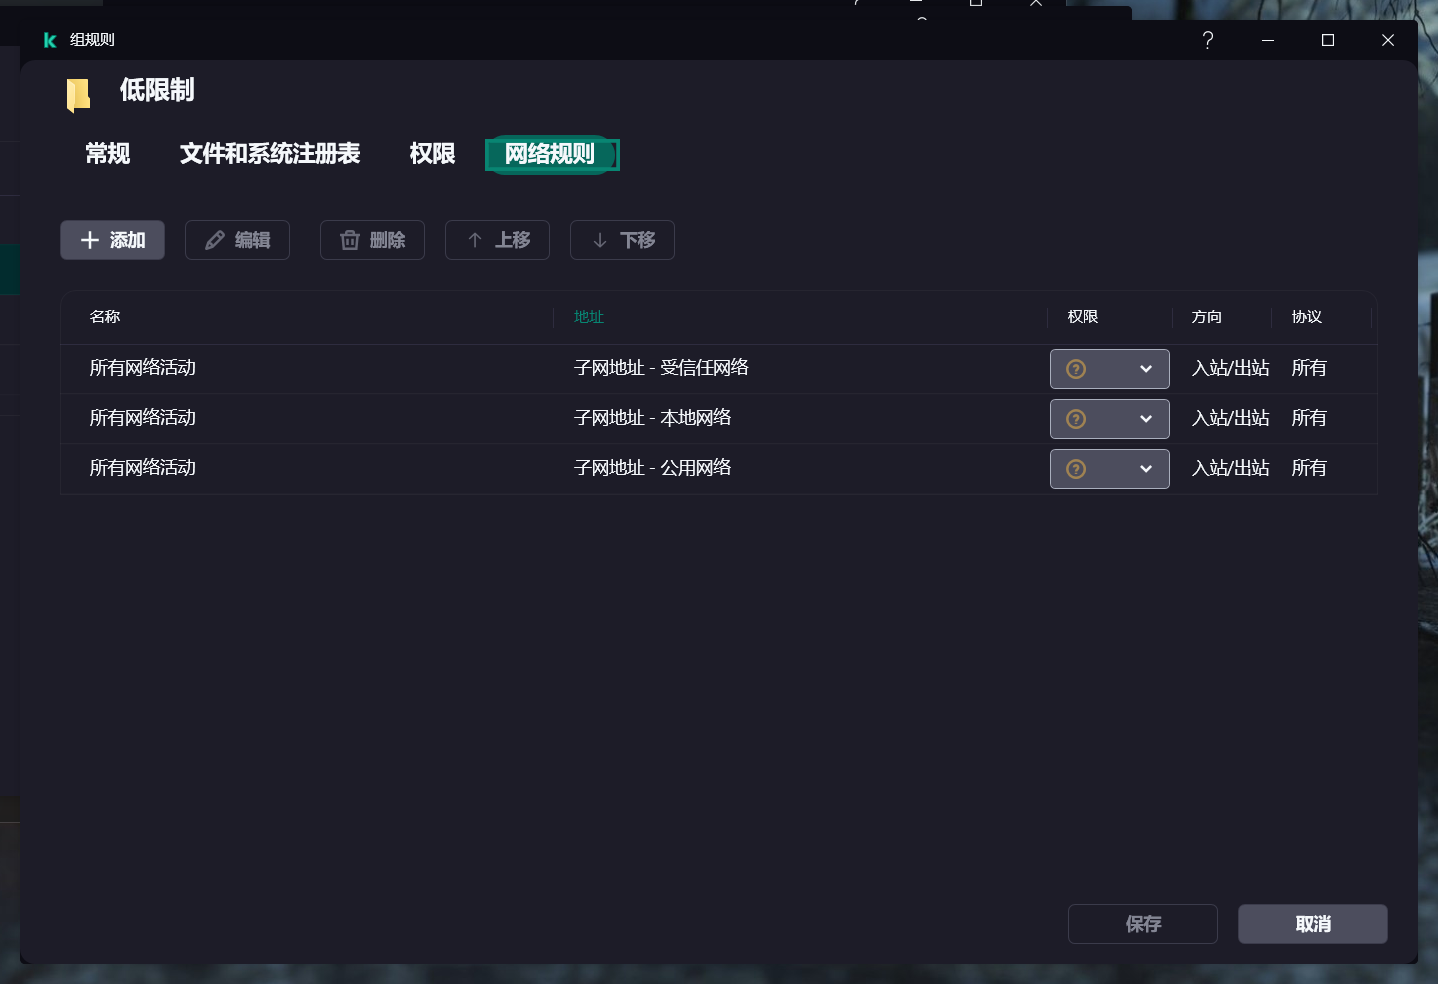Screen dimensions: 1438x984
Task: Click the permission question-mark badge for 公用网络 row
Action: 1075,469
